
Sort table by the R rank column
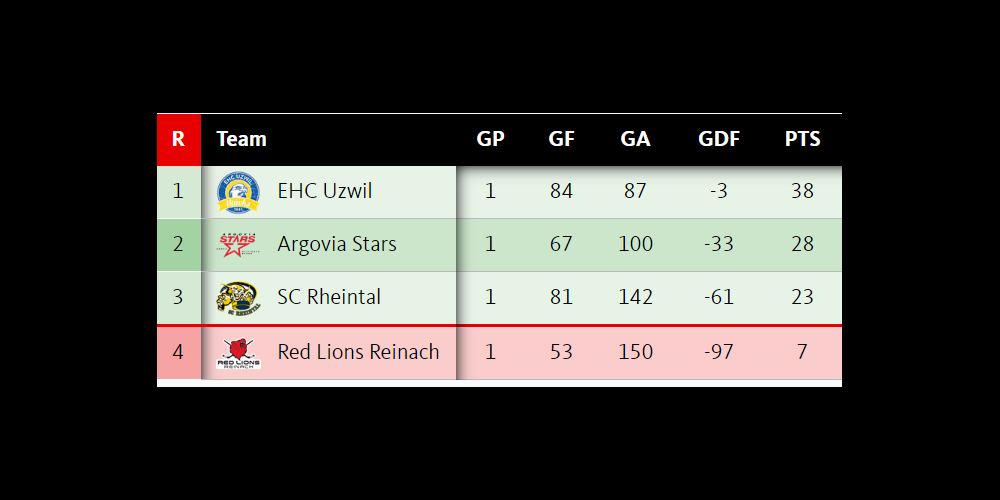pos(178,139)
